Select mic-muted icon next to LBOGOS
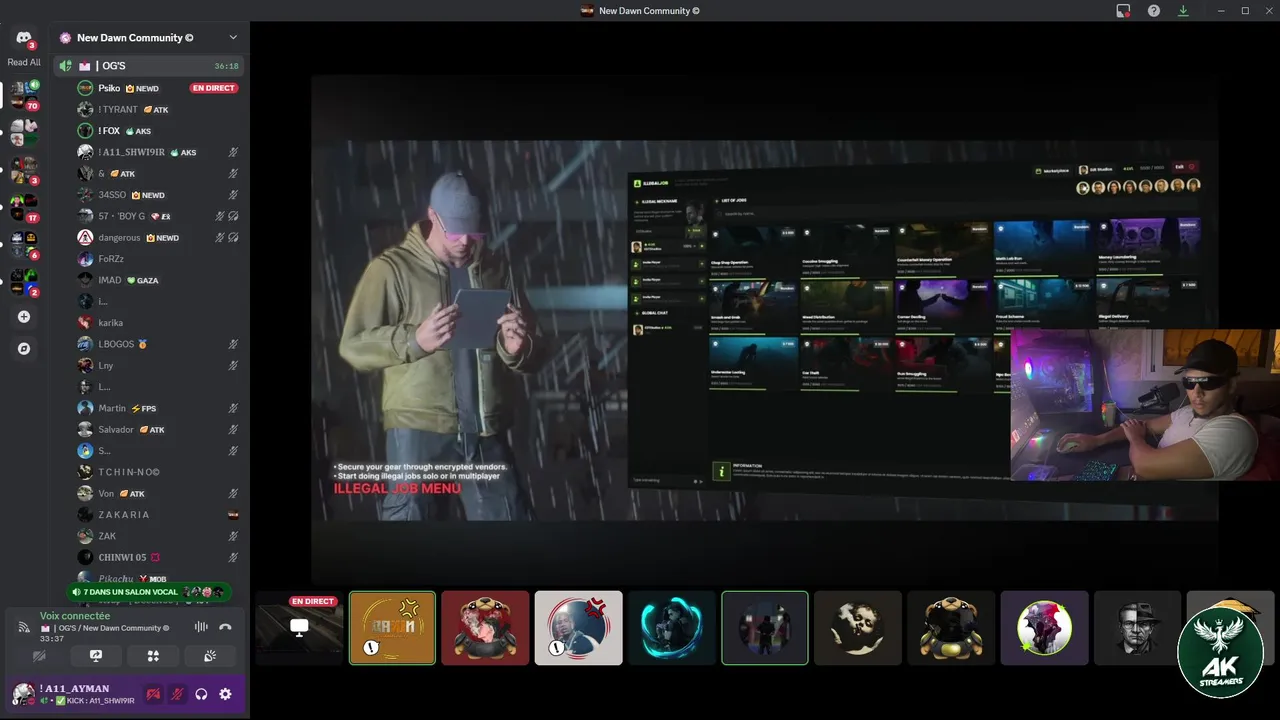 pyautogui.click(x=233, y=344)
